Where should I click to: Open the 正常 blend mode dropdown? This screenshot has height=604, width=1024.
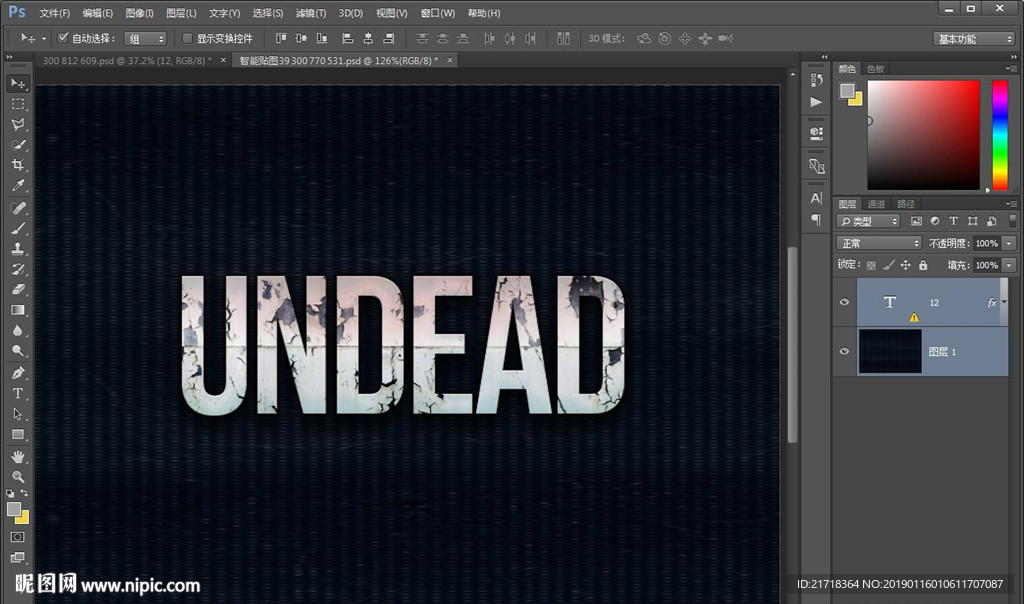click(879, 243)
